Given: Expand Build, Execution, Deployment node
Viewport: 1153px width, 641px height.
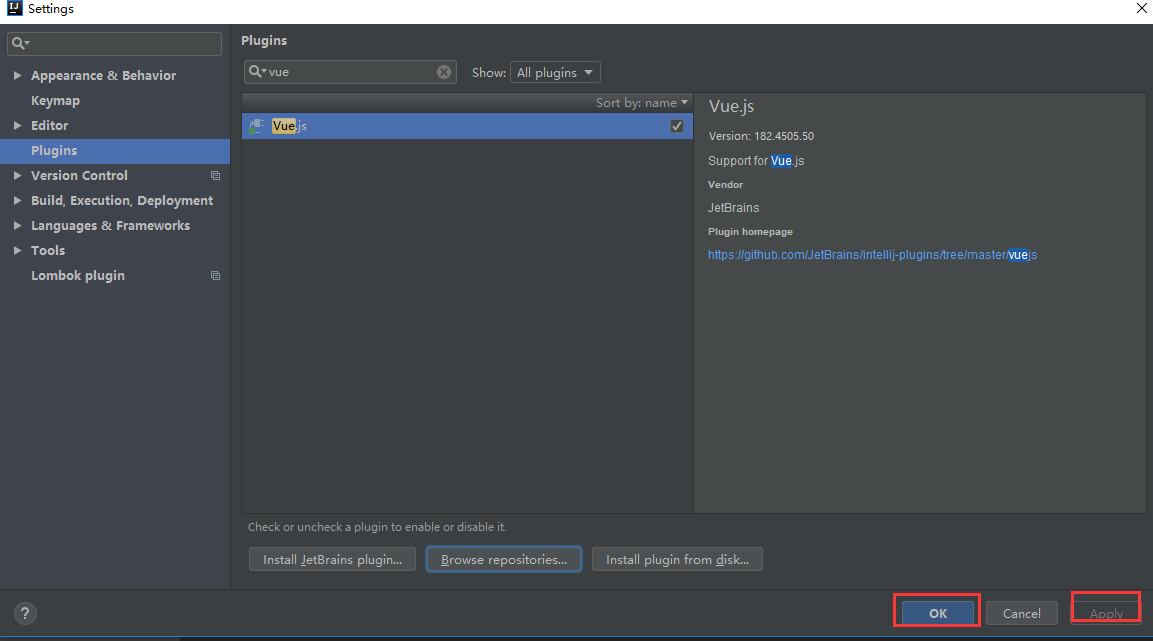Looking at the screenshot, I should 17,201.
